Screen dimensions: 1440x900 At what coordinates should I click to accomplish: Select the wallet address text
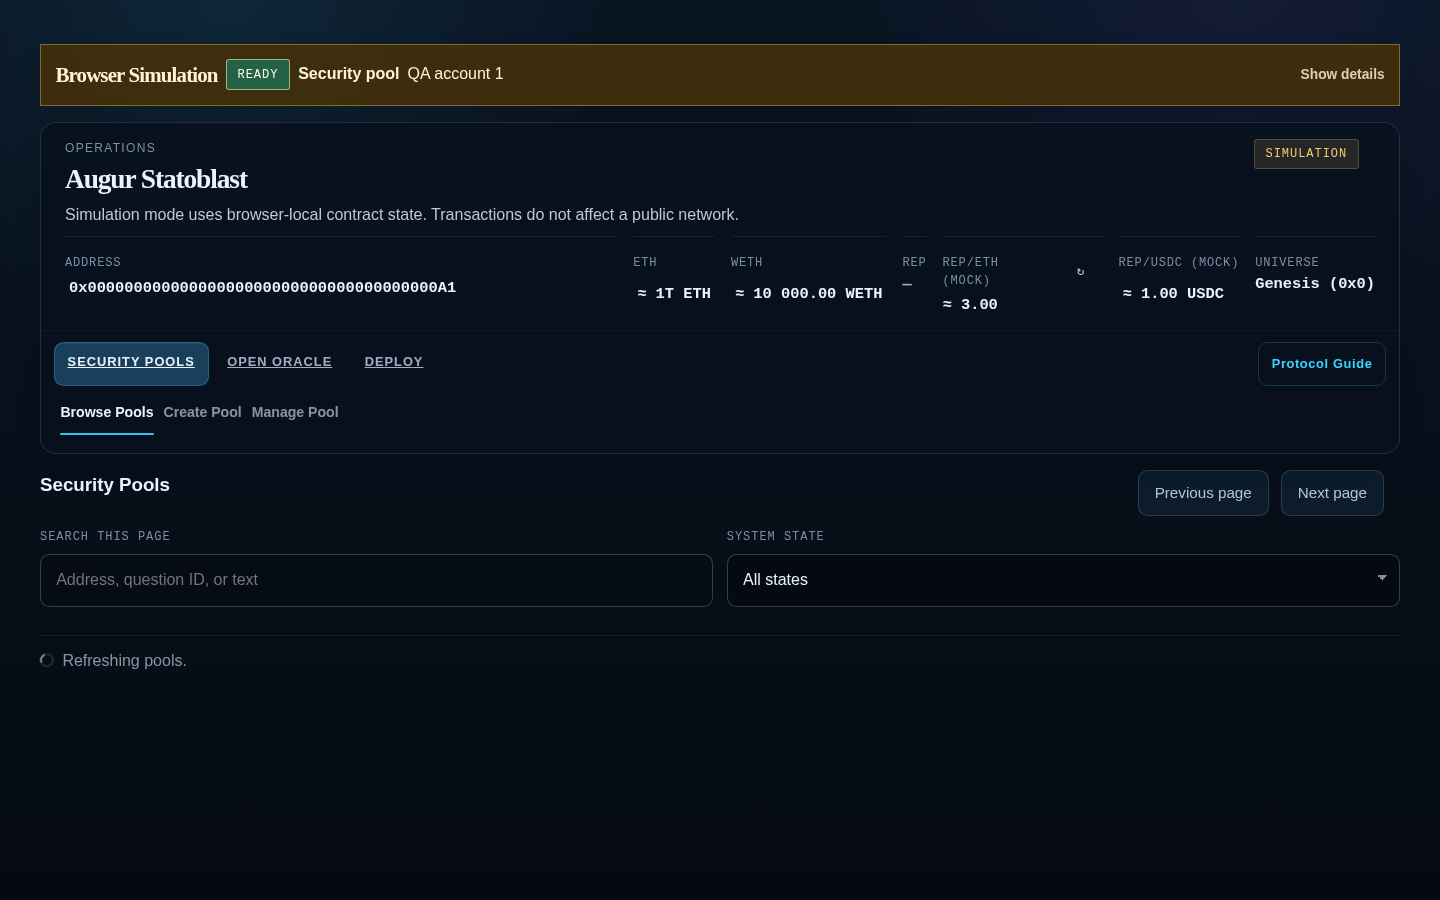262,288
